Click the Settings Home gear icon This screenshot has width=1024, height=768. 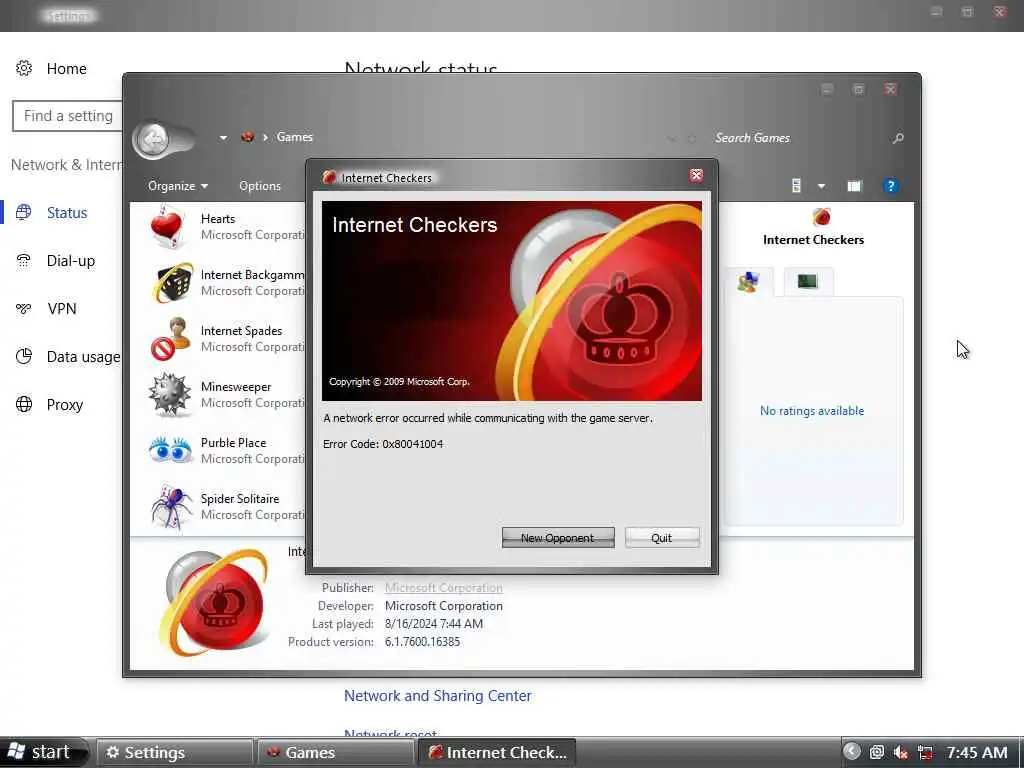[x=24, y=68]
